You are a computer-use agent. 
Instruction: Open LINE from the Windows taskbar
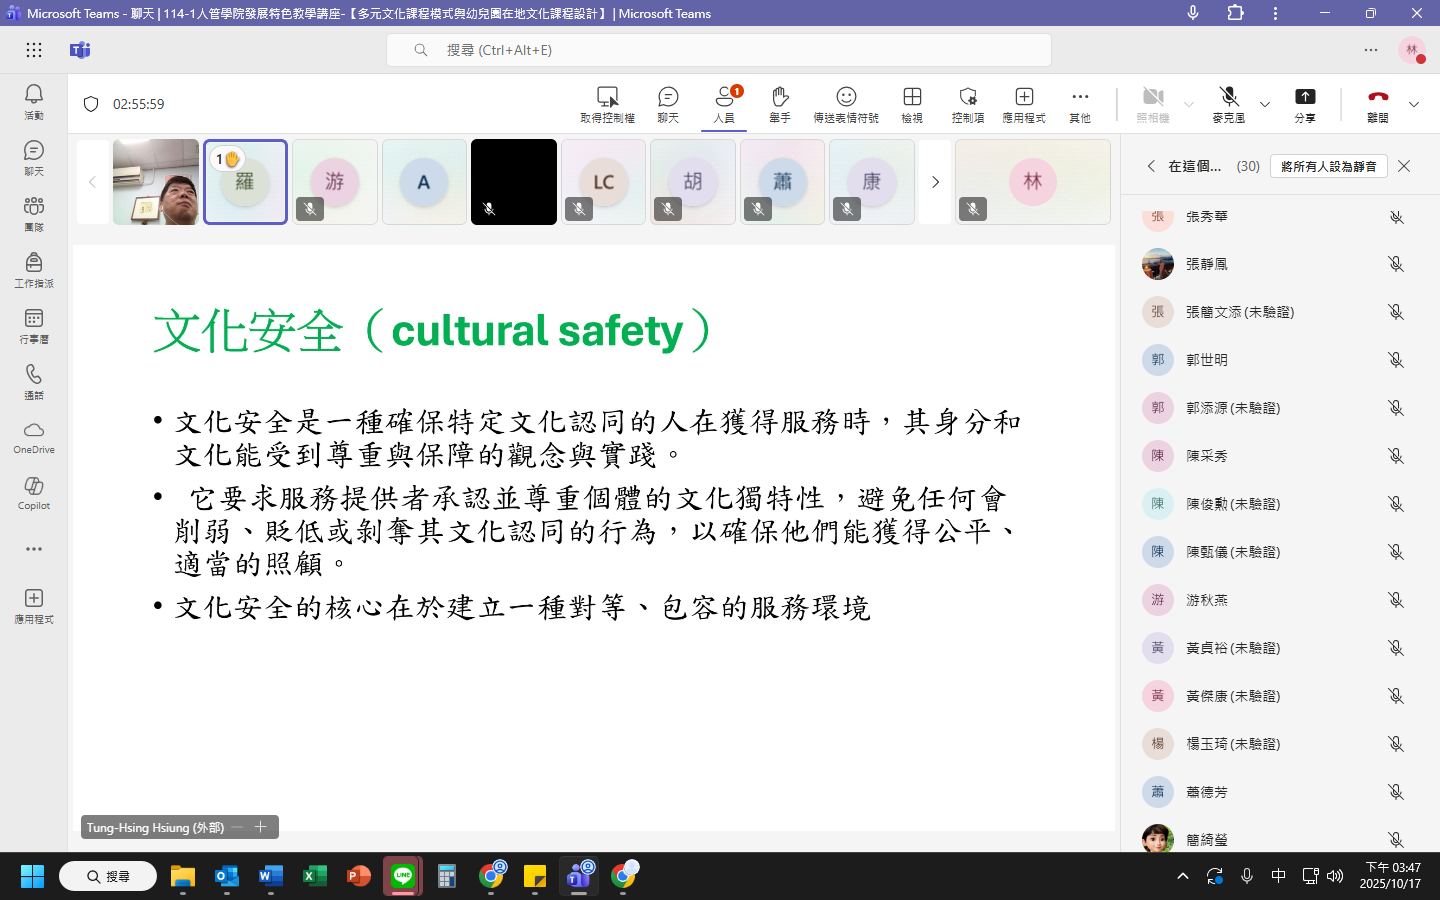(403, 877)
